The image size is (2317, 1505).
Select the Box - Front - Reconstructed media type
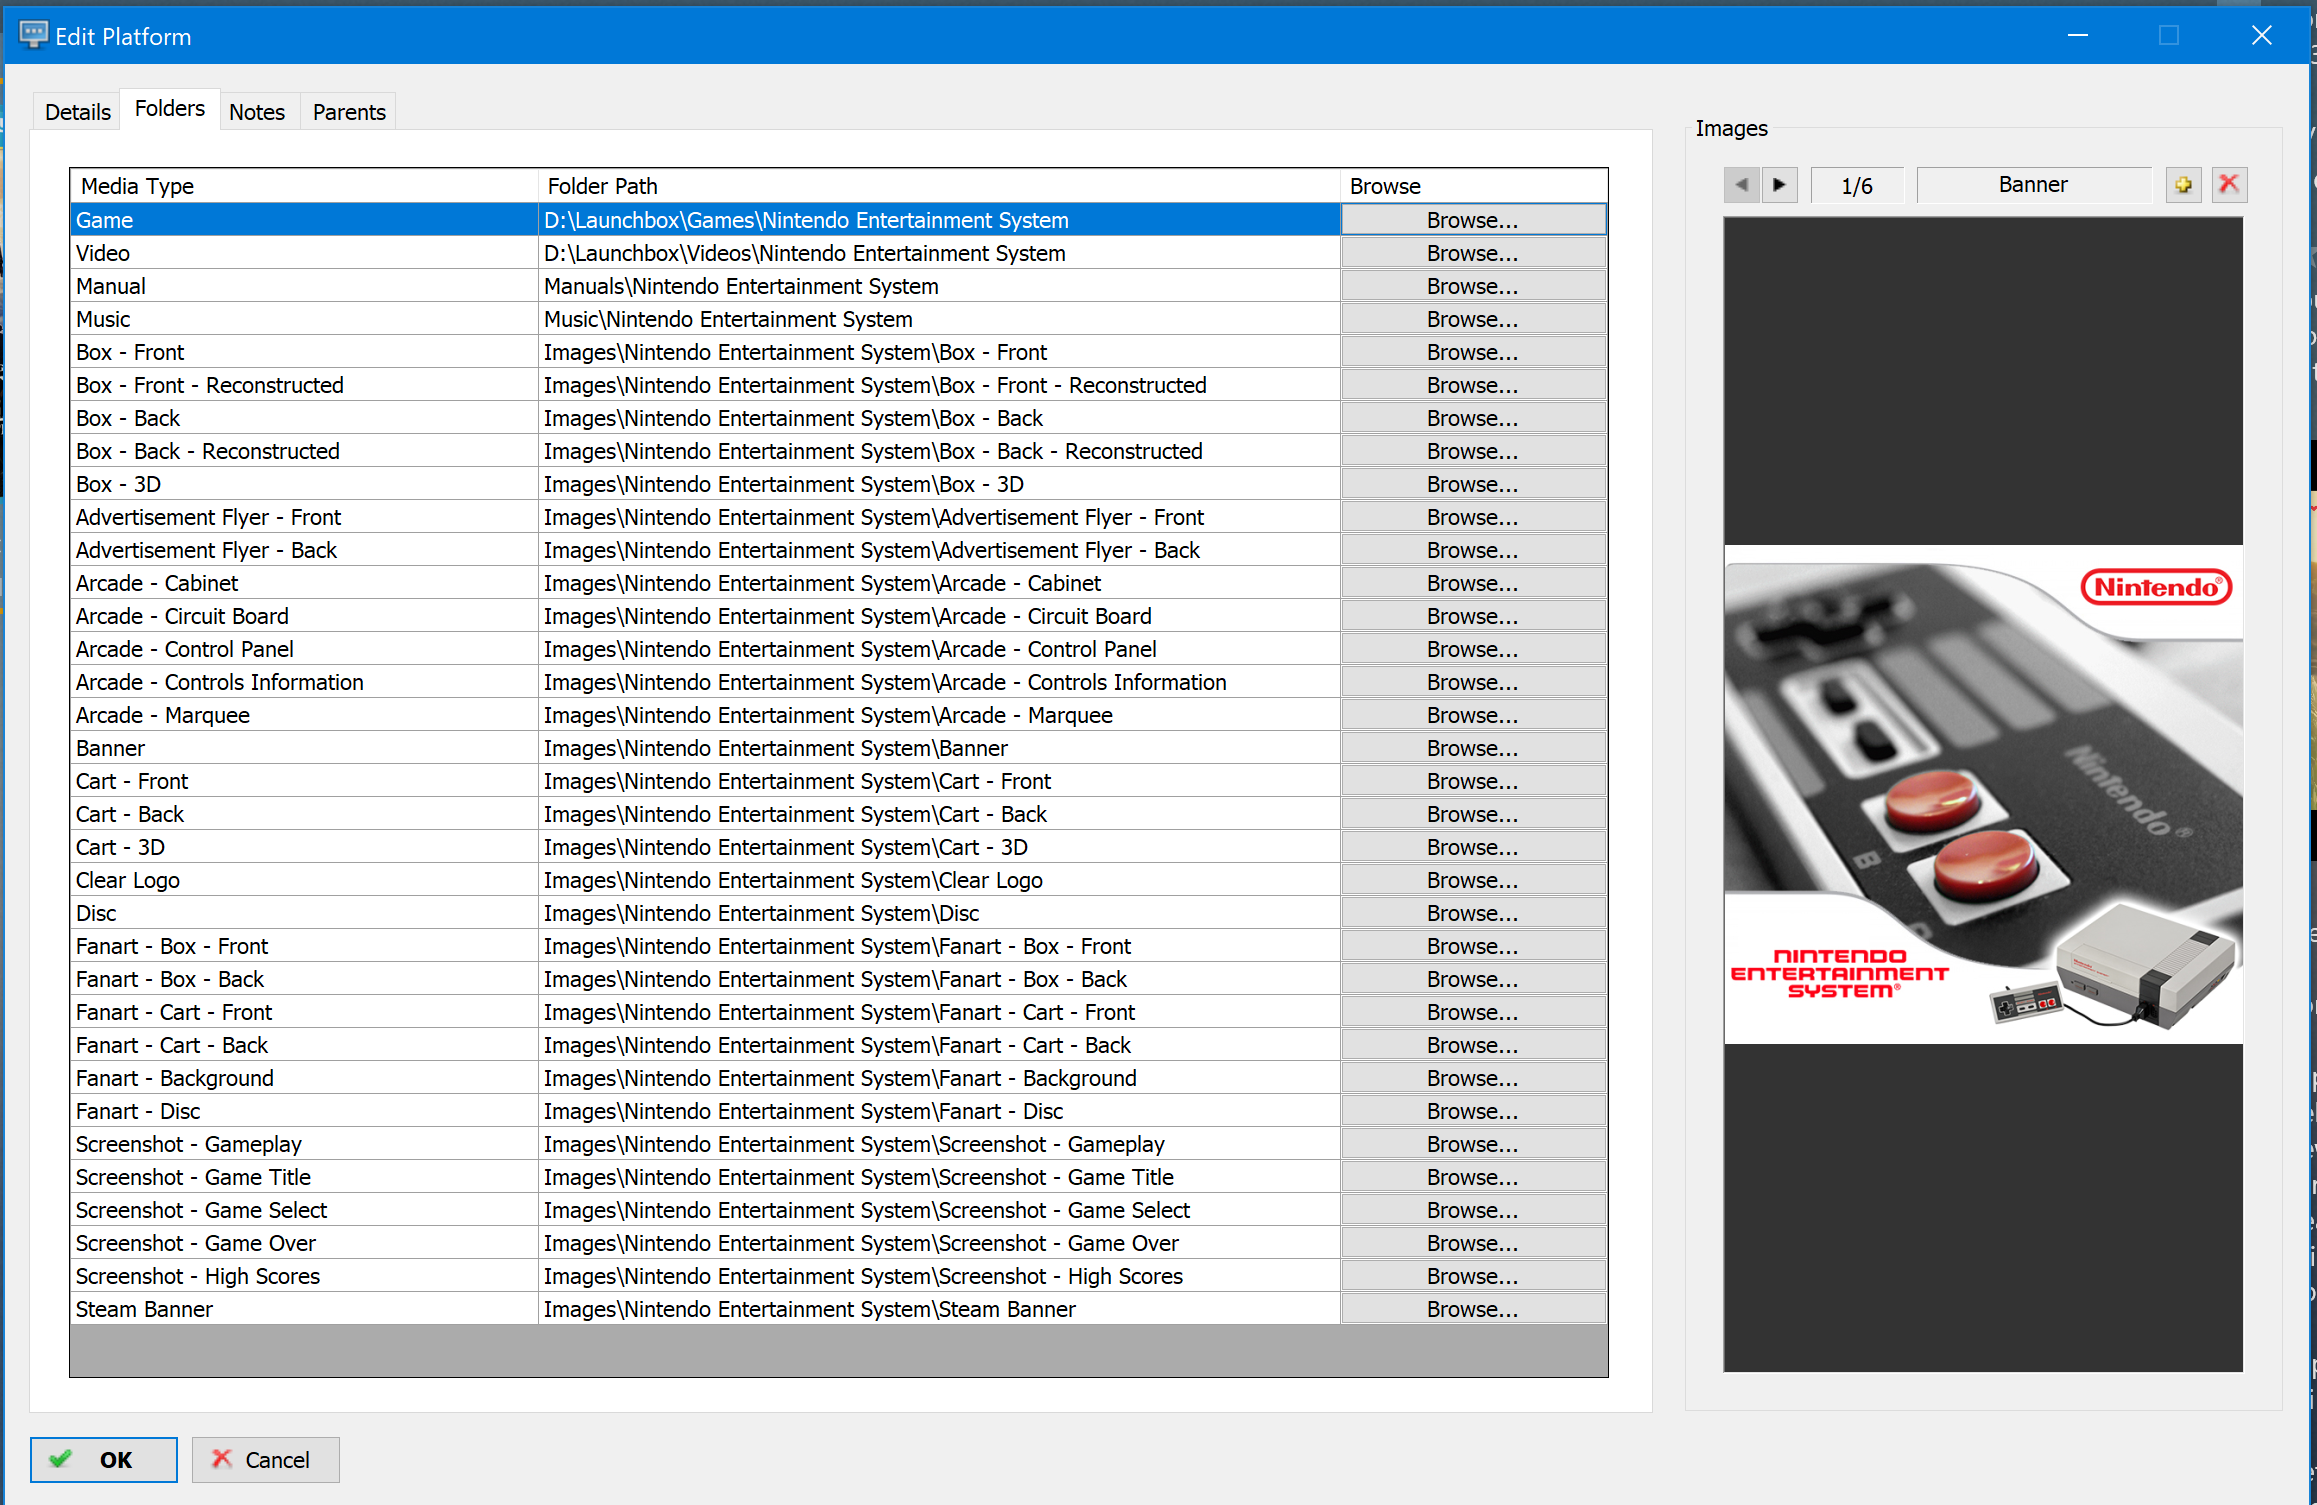tap(304, 385)
